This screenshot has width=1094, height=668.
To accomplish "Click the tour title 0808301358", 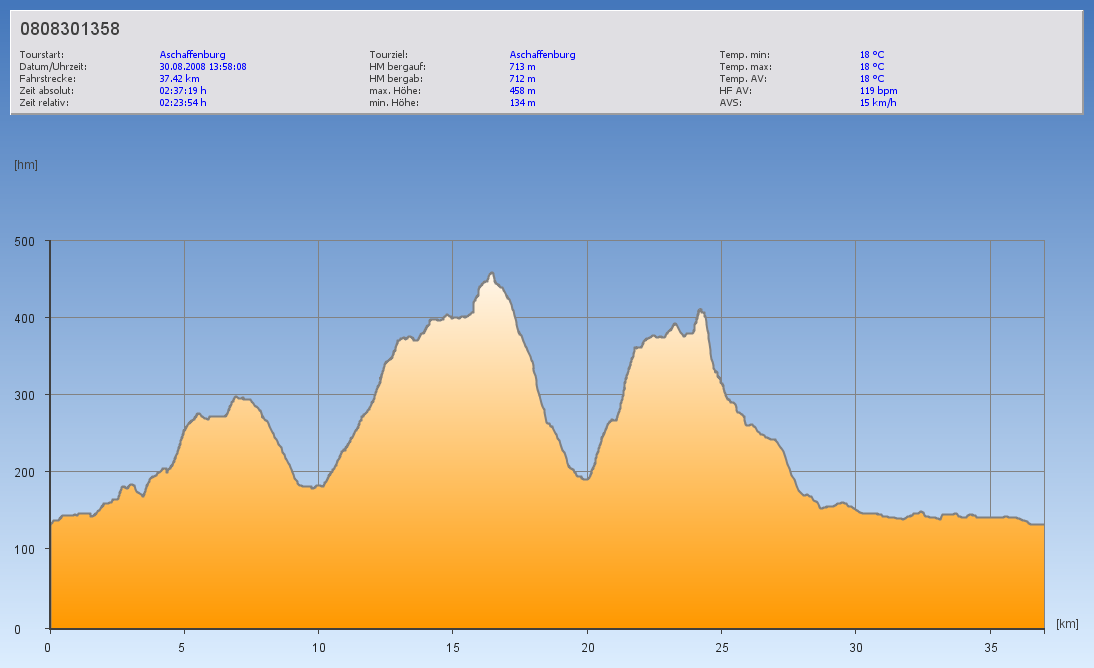I will click(70, 29).
